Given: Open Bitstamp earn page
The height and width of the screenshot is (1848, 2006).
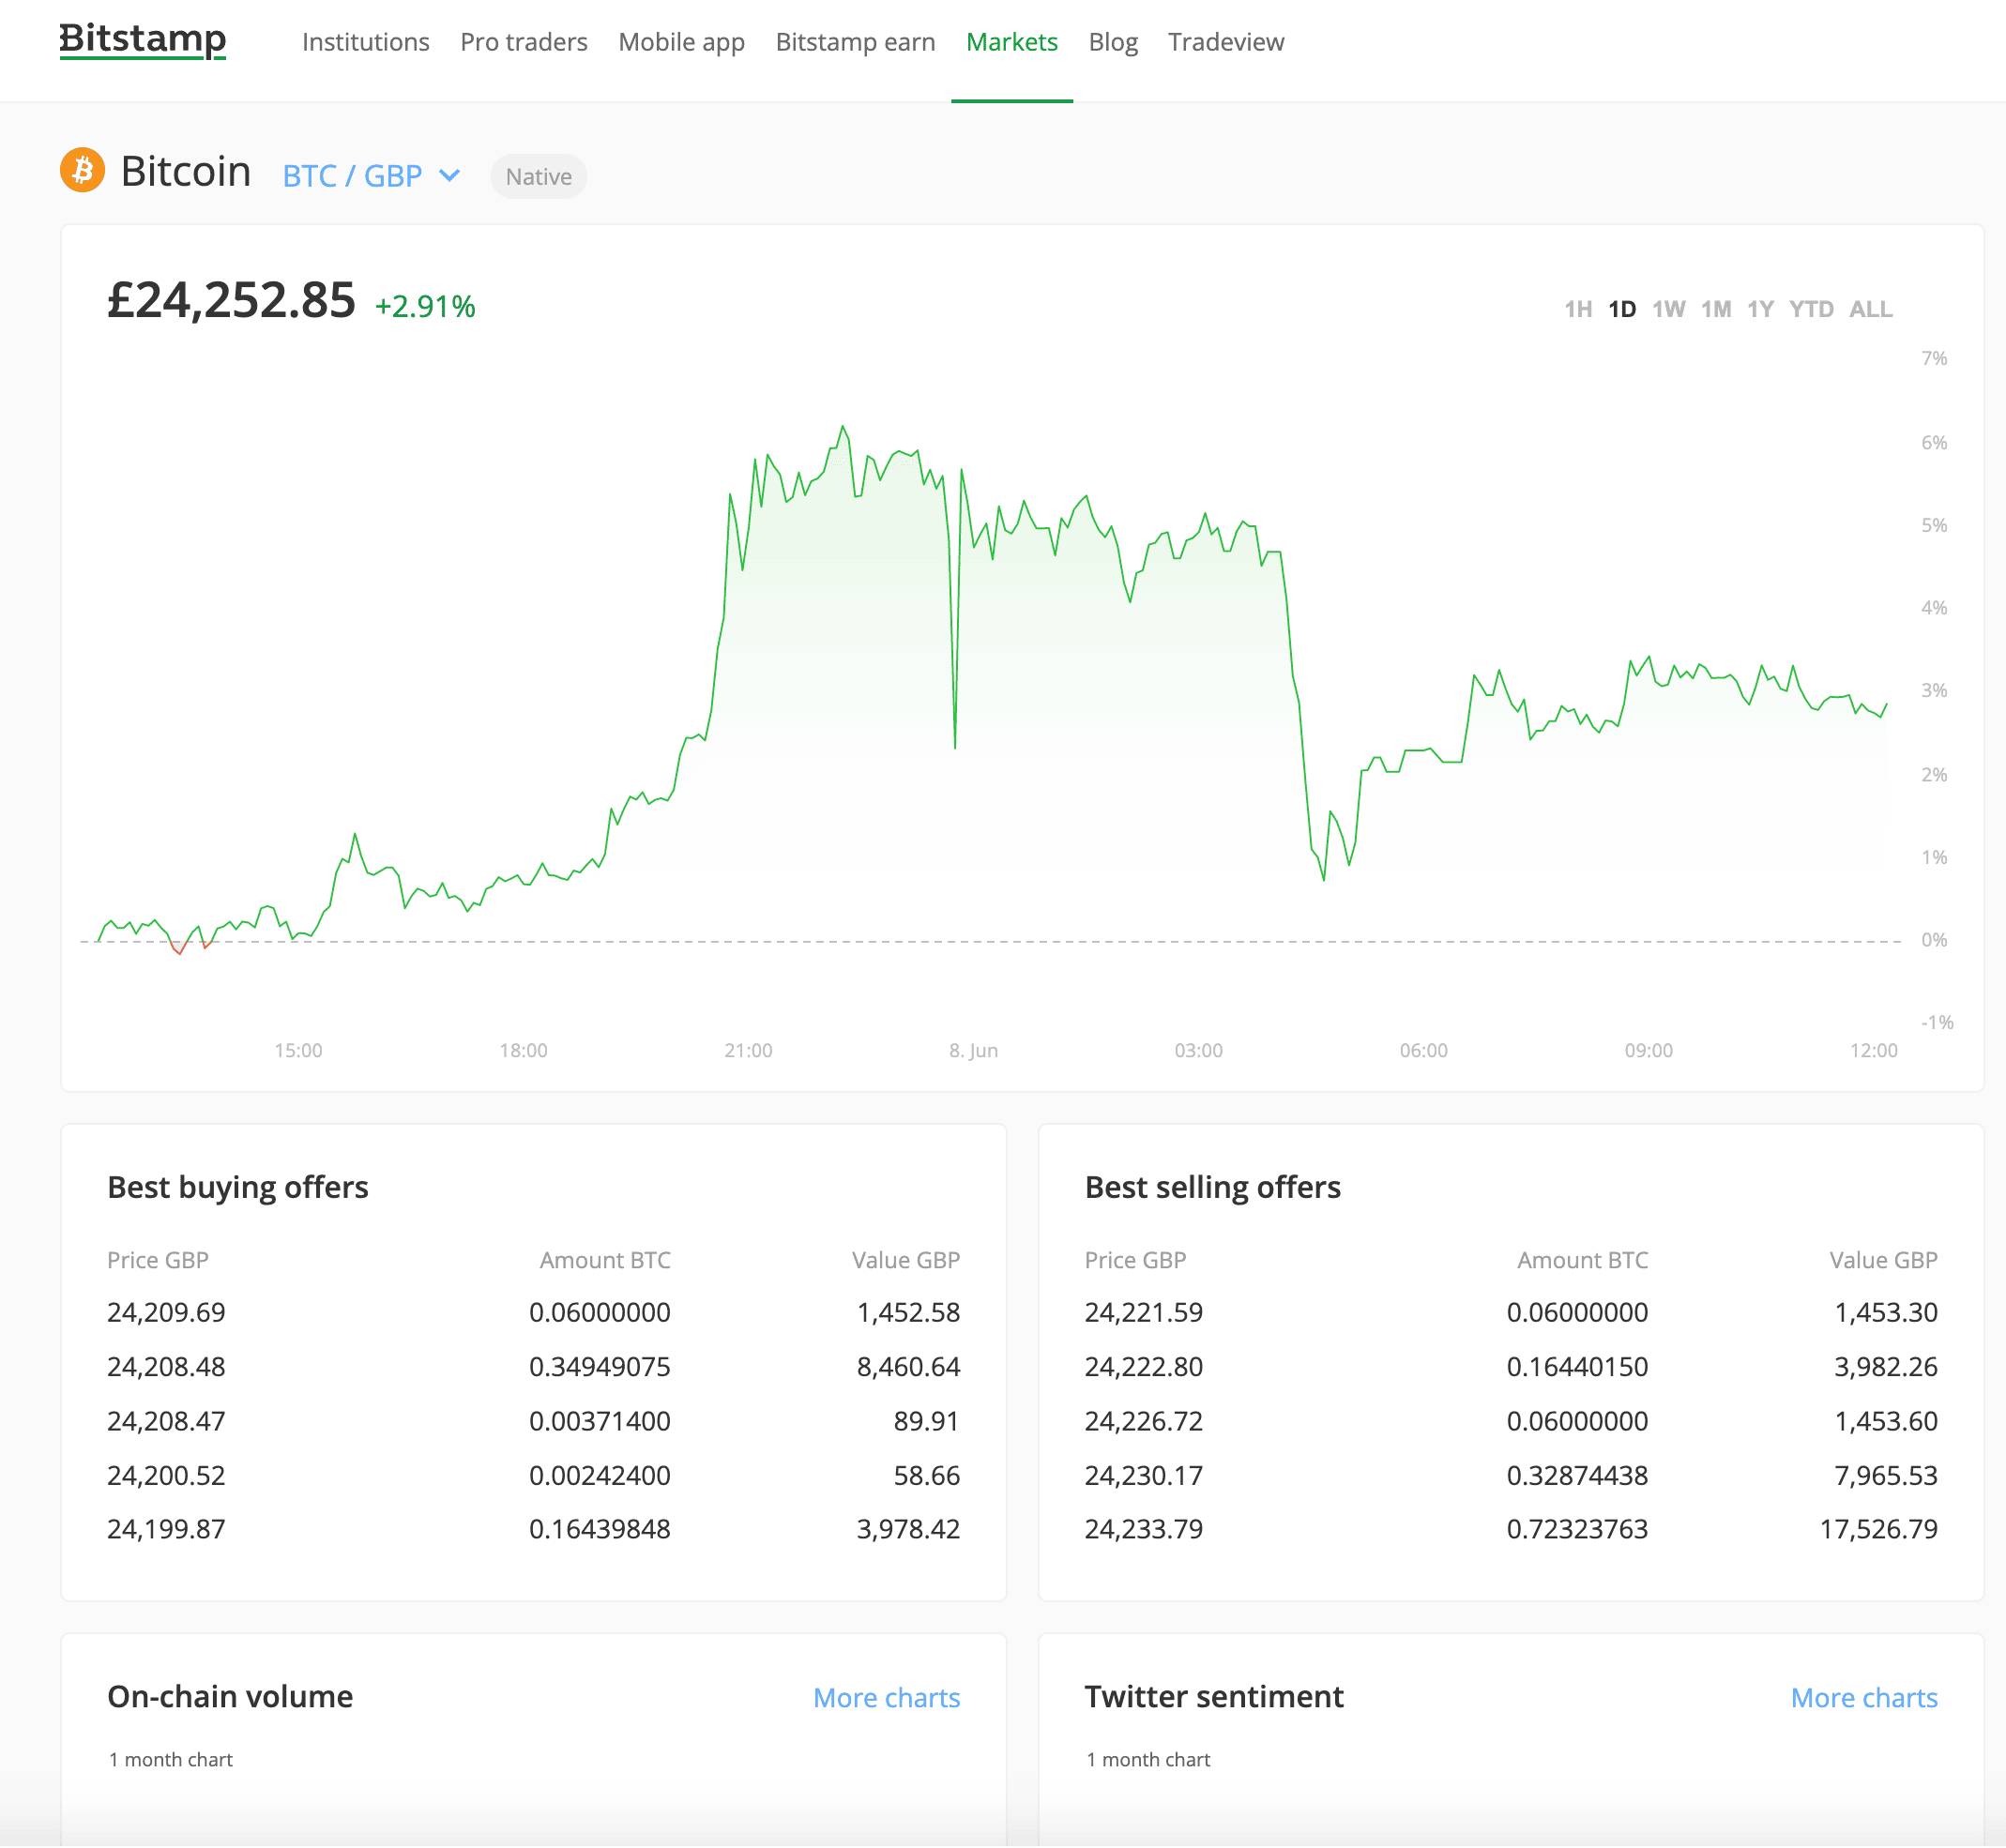Looking at the screenshot, I should tap(855, 42).
